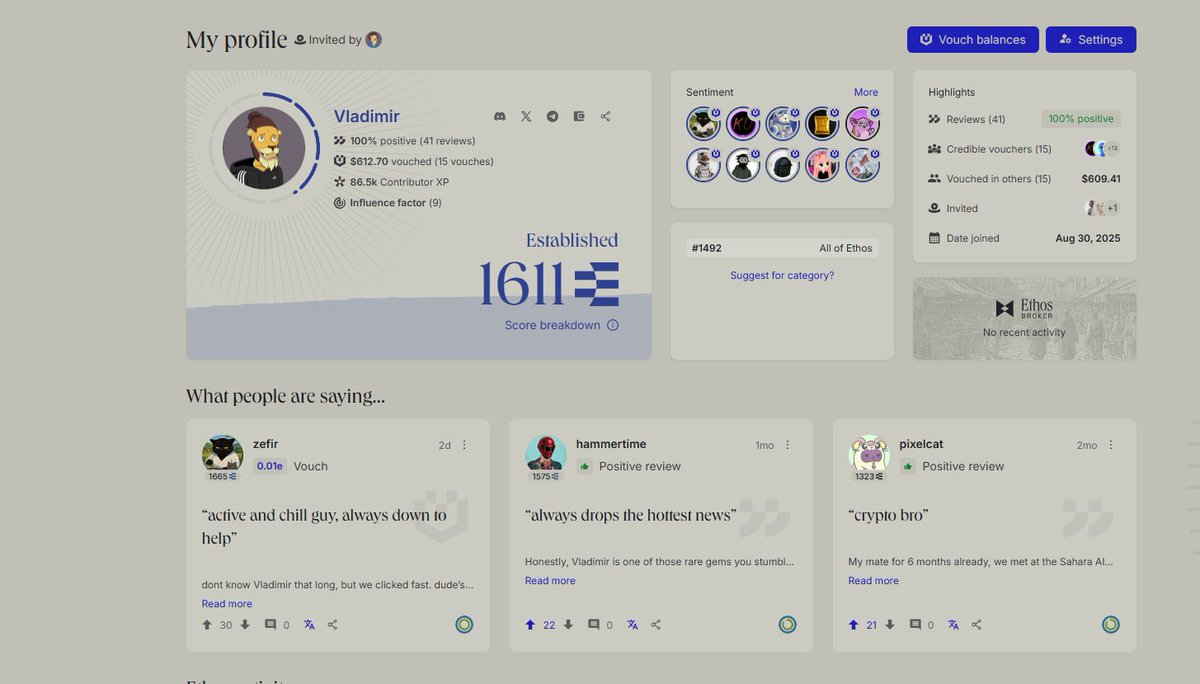Click $612.70 vouched stat
Image resolution: width=1200 pixels, height=684 pixels.
click(x=413, y=161)
